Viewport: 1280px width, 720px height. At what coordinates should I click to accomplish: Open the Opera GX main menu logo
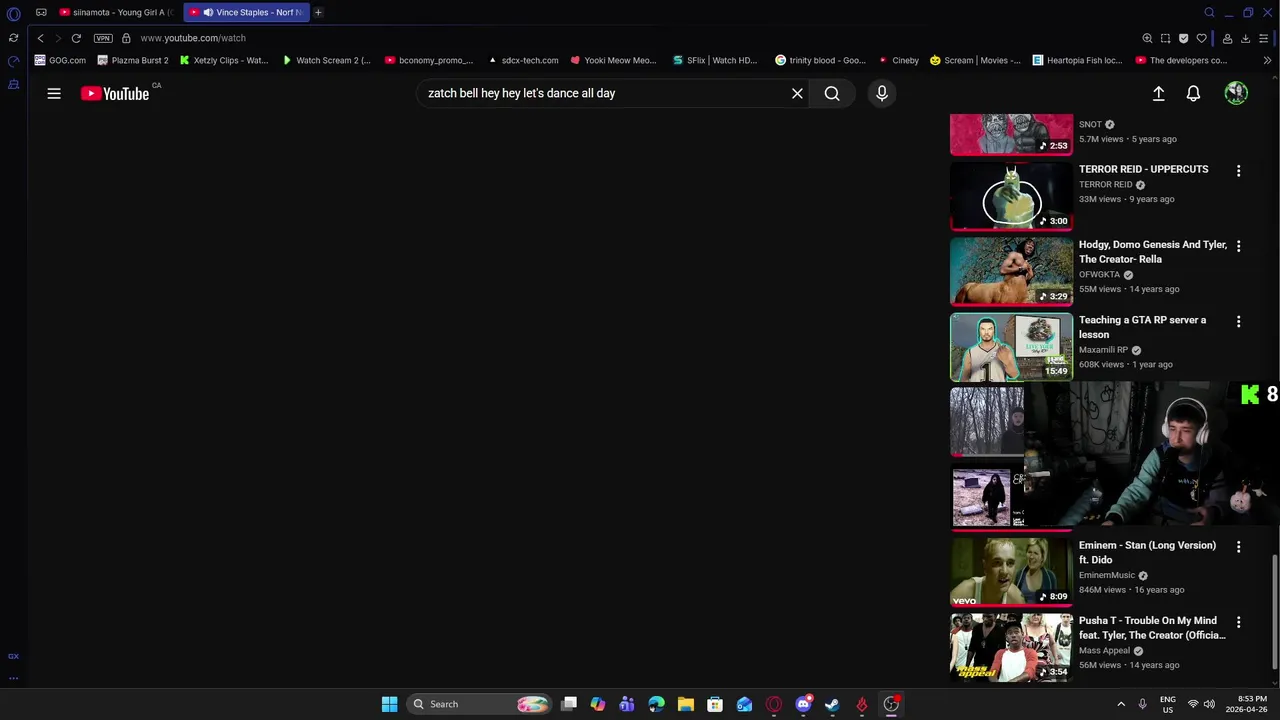[13, 13]
